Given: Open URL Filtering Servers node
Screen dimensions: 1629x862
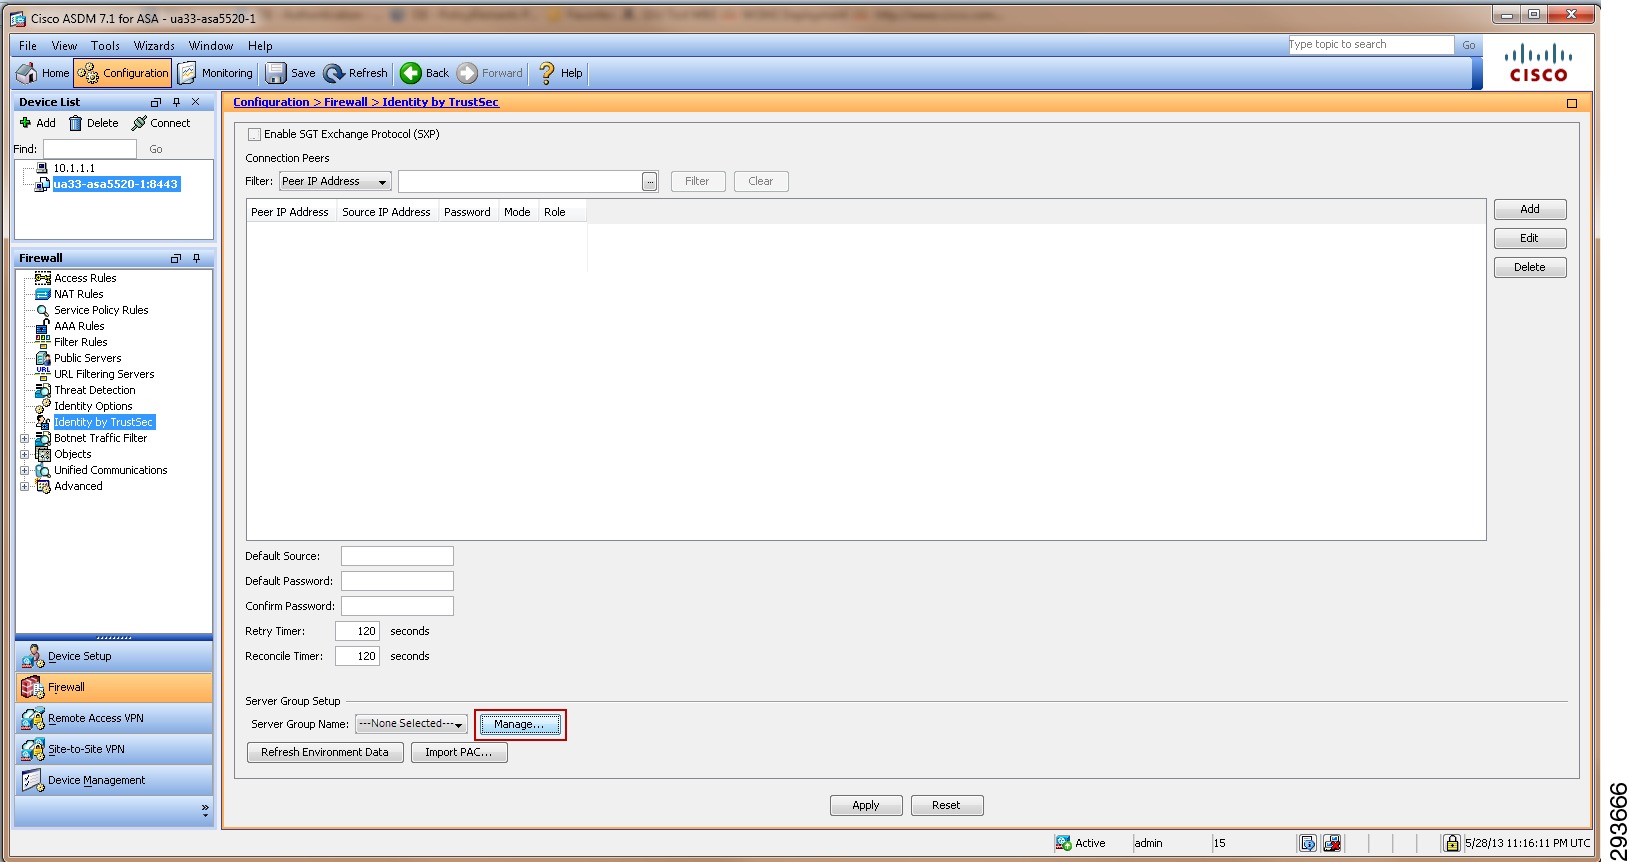Looking at the screenshot, I should click(104, 374).
